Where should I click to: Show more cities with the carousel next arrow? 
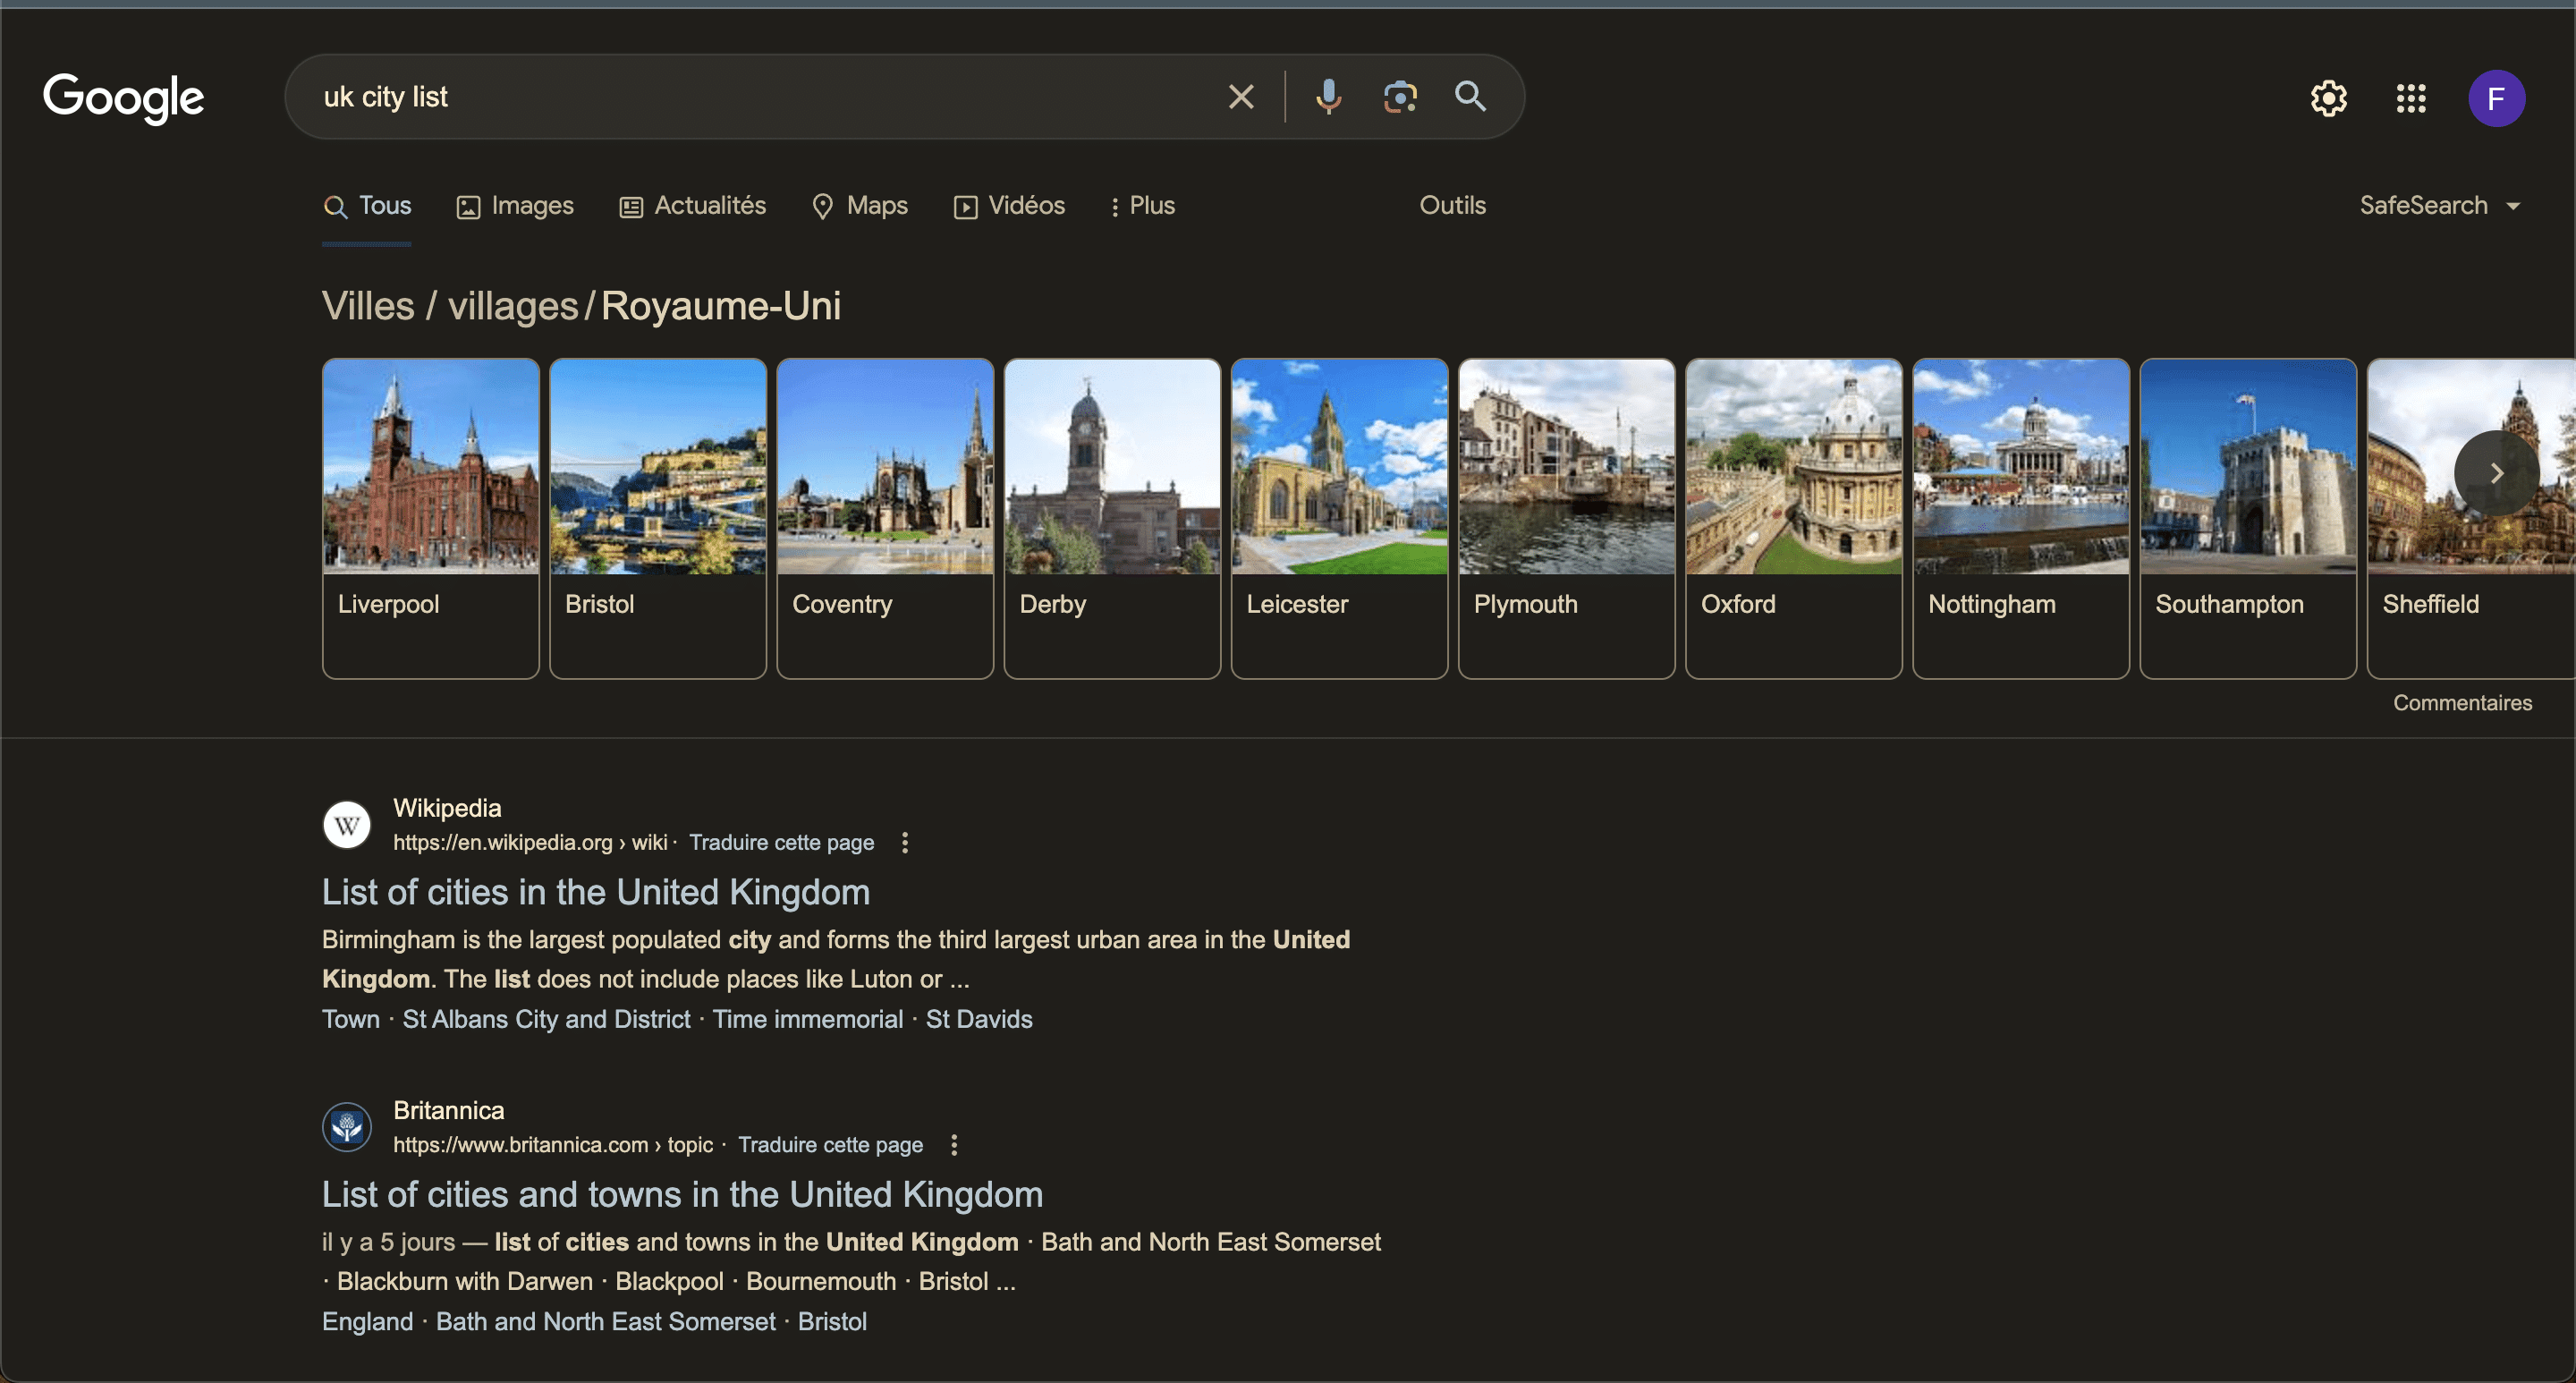[x=2497, y=473]
